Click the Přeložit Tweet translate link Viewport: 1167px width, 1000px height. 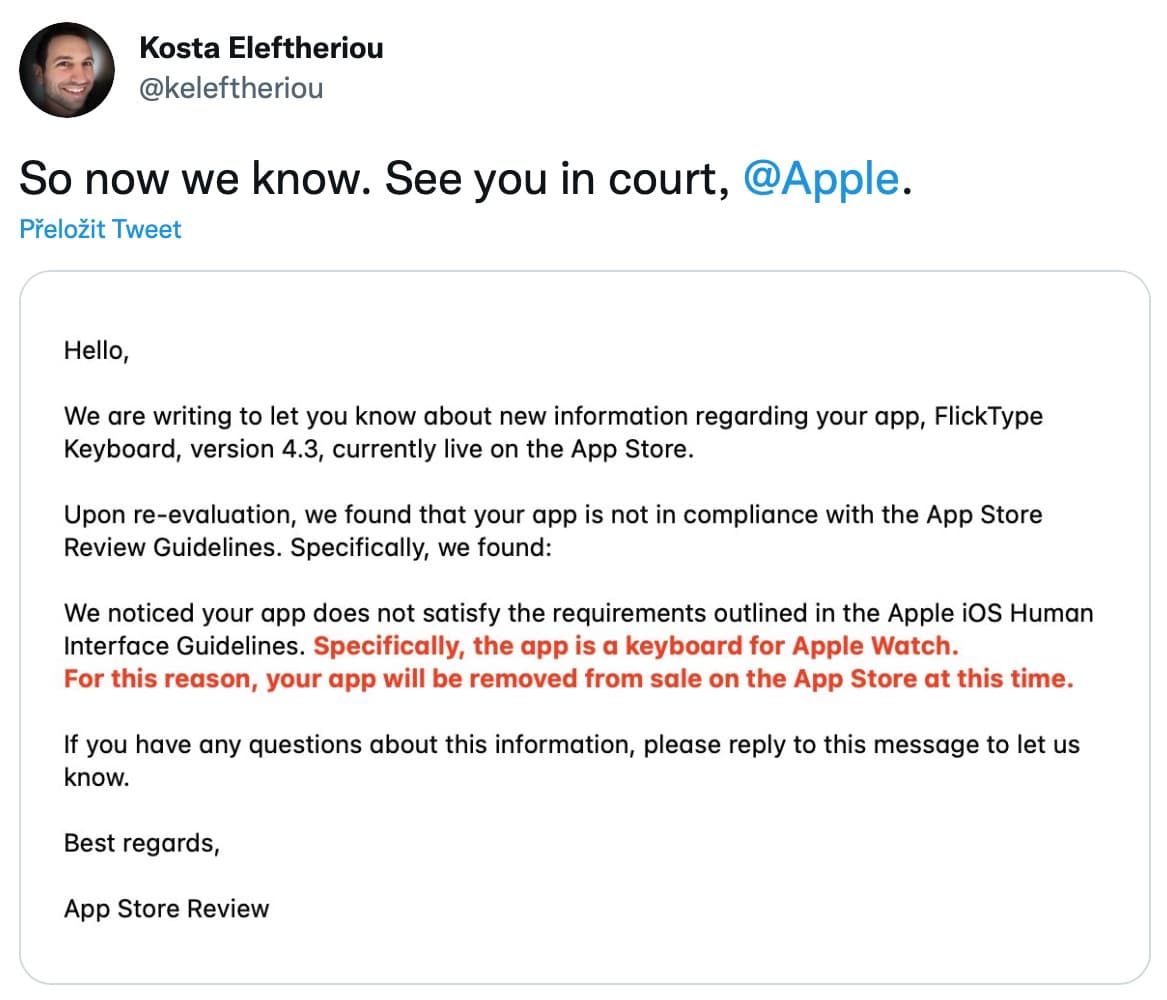click(100, 229)
